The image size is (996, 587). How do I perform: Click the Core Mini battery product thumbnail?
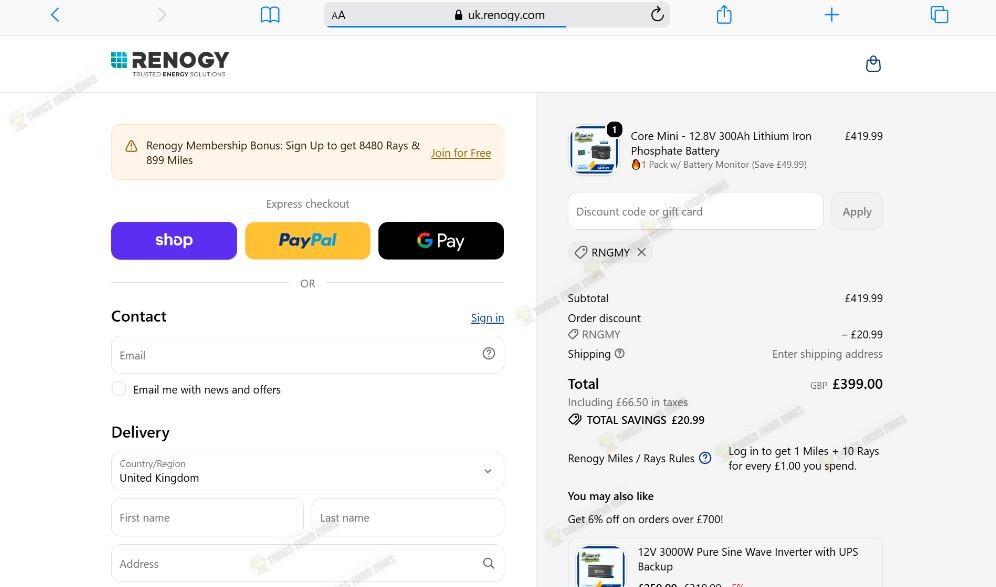pos(594,150)
